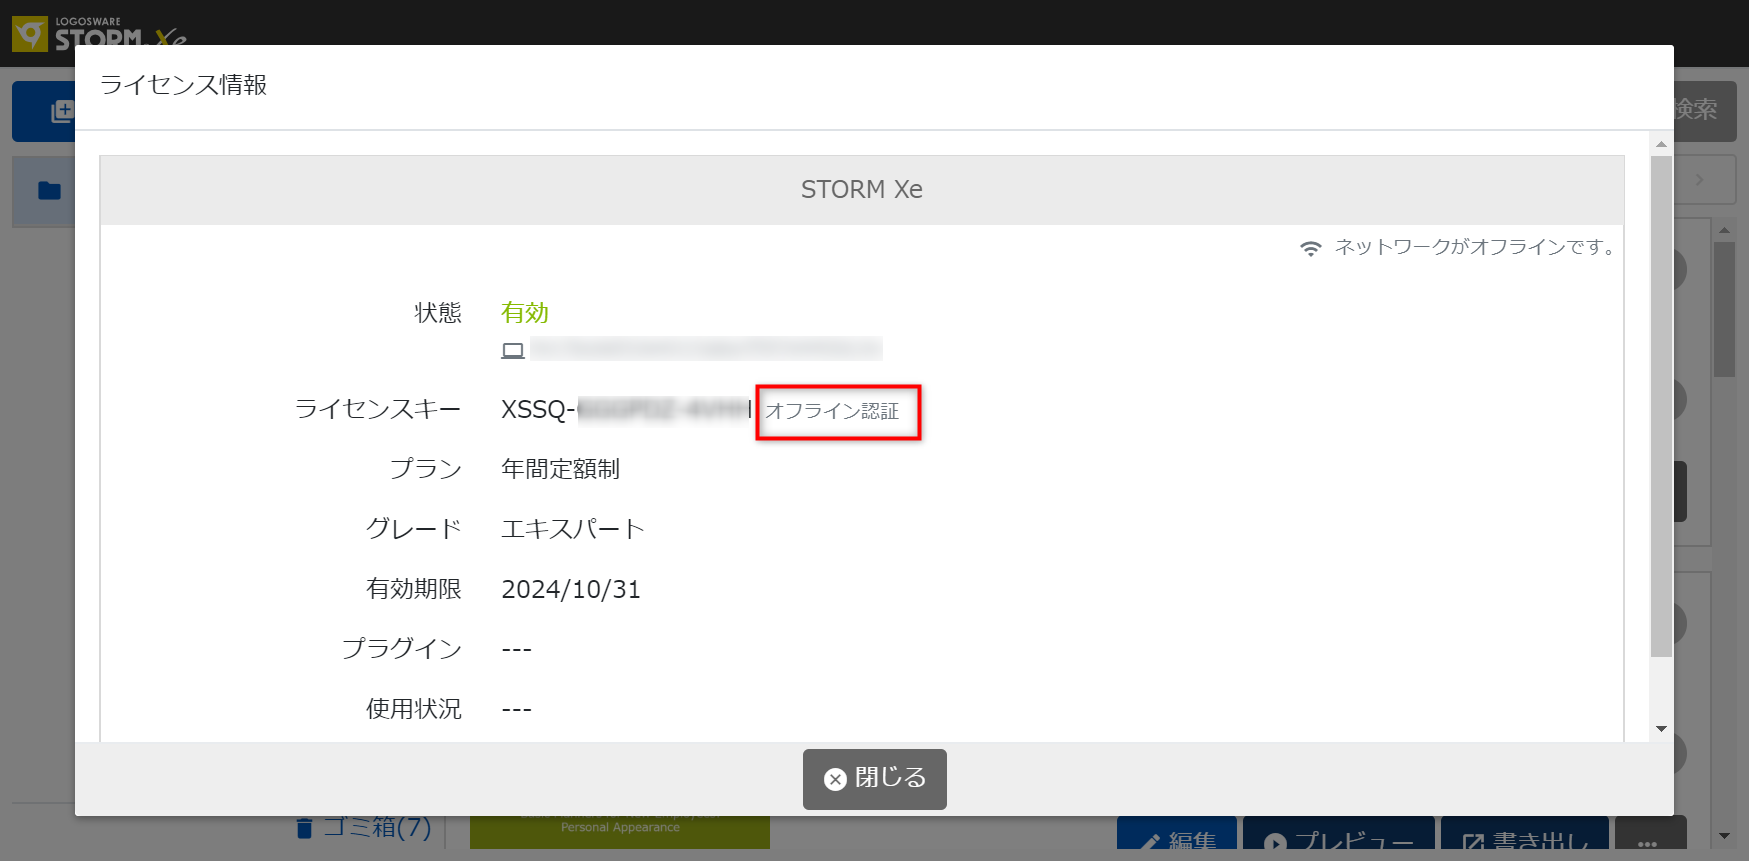
Task: Click the Wi-Fi network status icon
Action: 1310,248
